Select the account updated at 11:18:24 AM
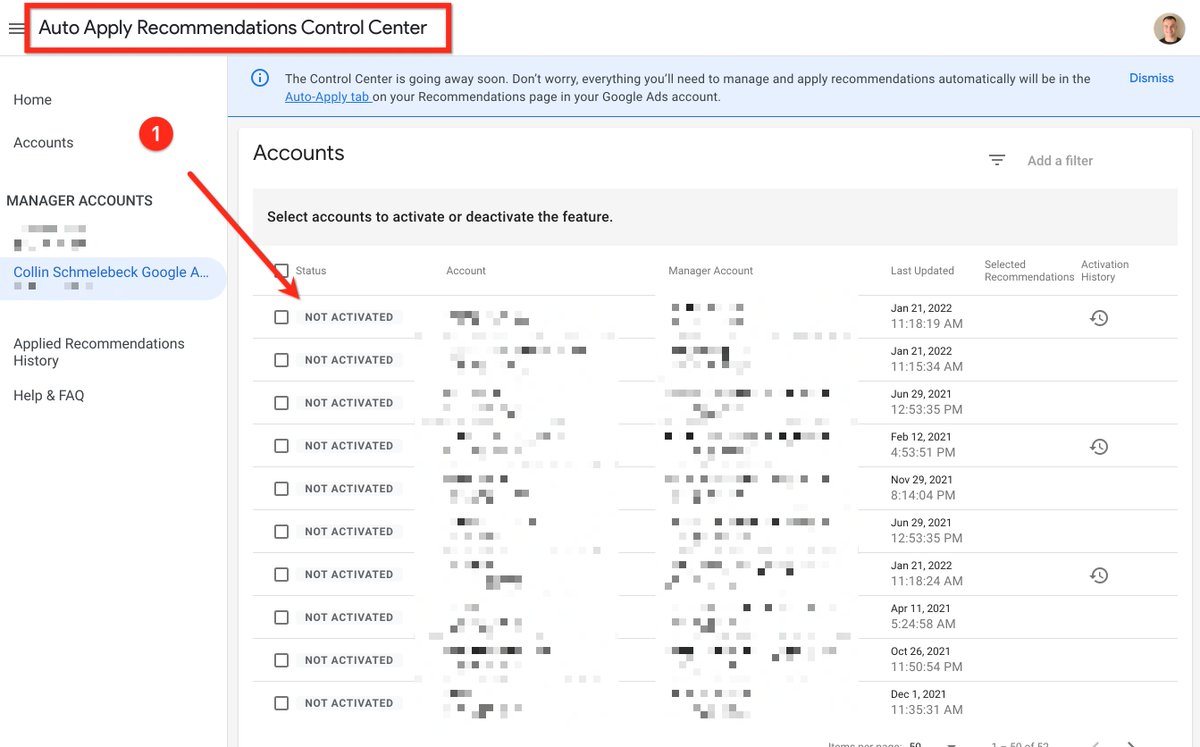The height and width of the screenshot is (747, 1200). coord(281,575)
